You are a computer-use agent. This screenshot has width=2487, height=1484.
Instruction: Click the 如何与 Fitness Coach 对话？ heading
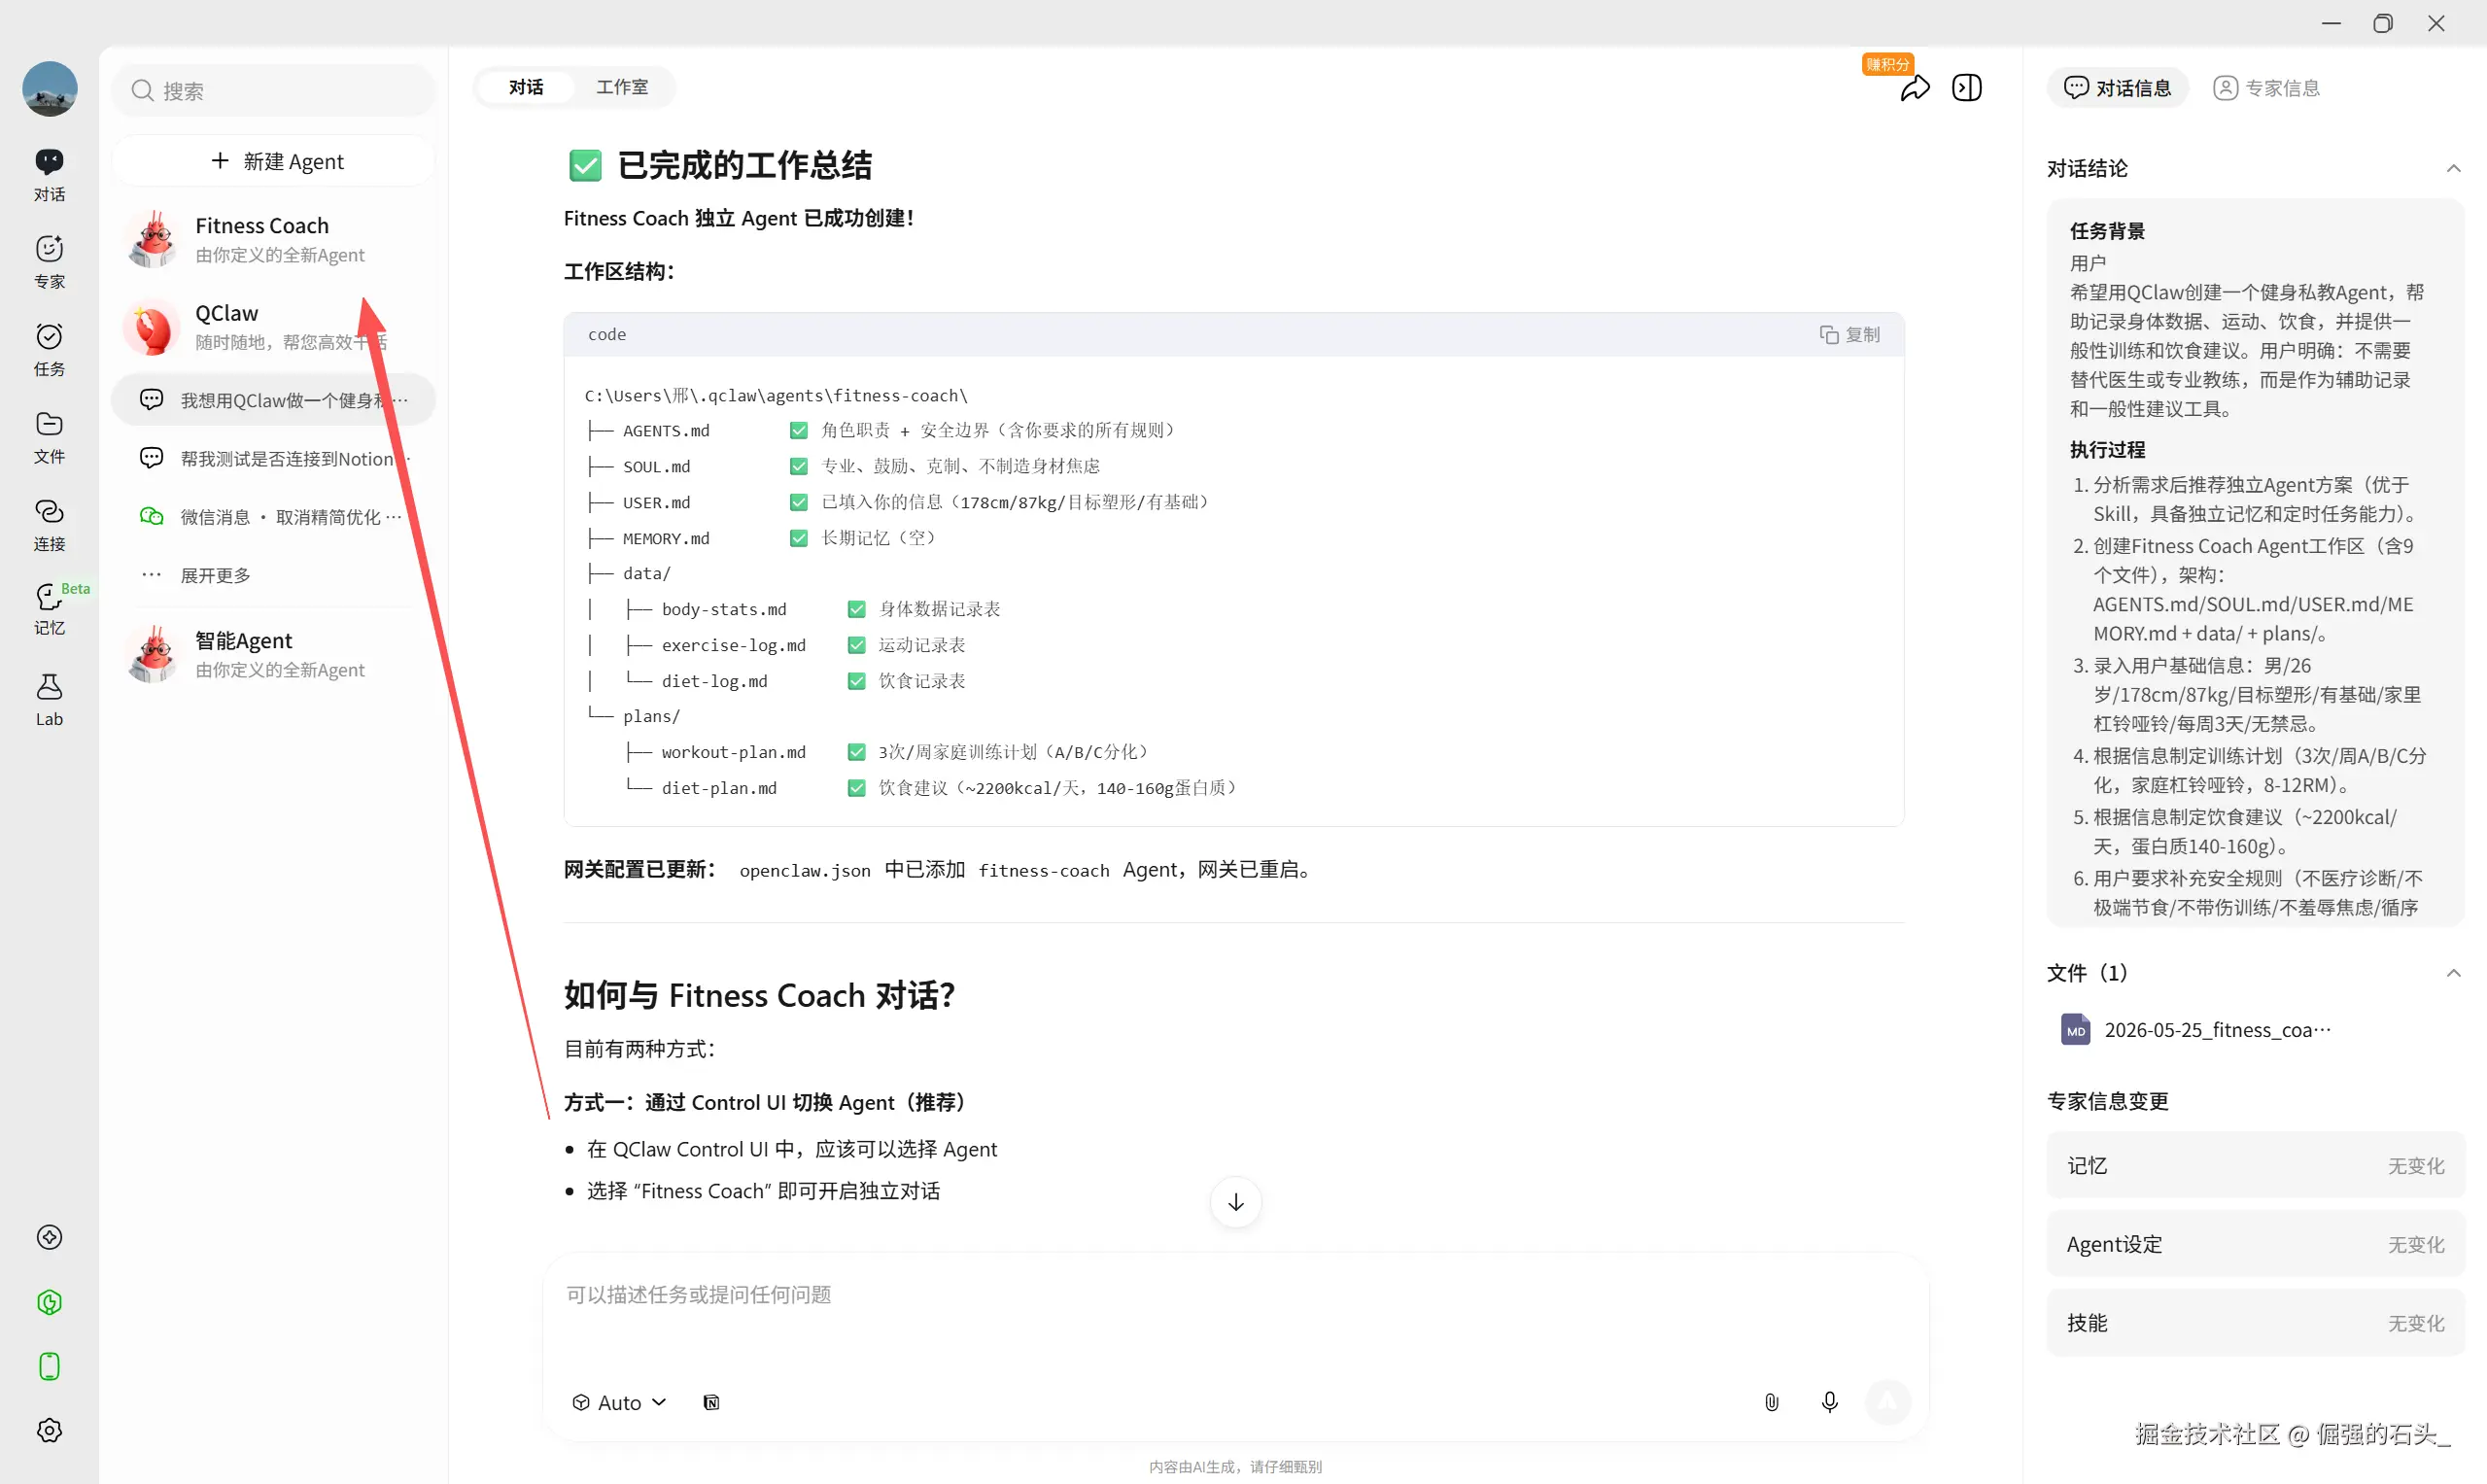760,995
